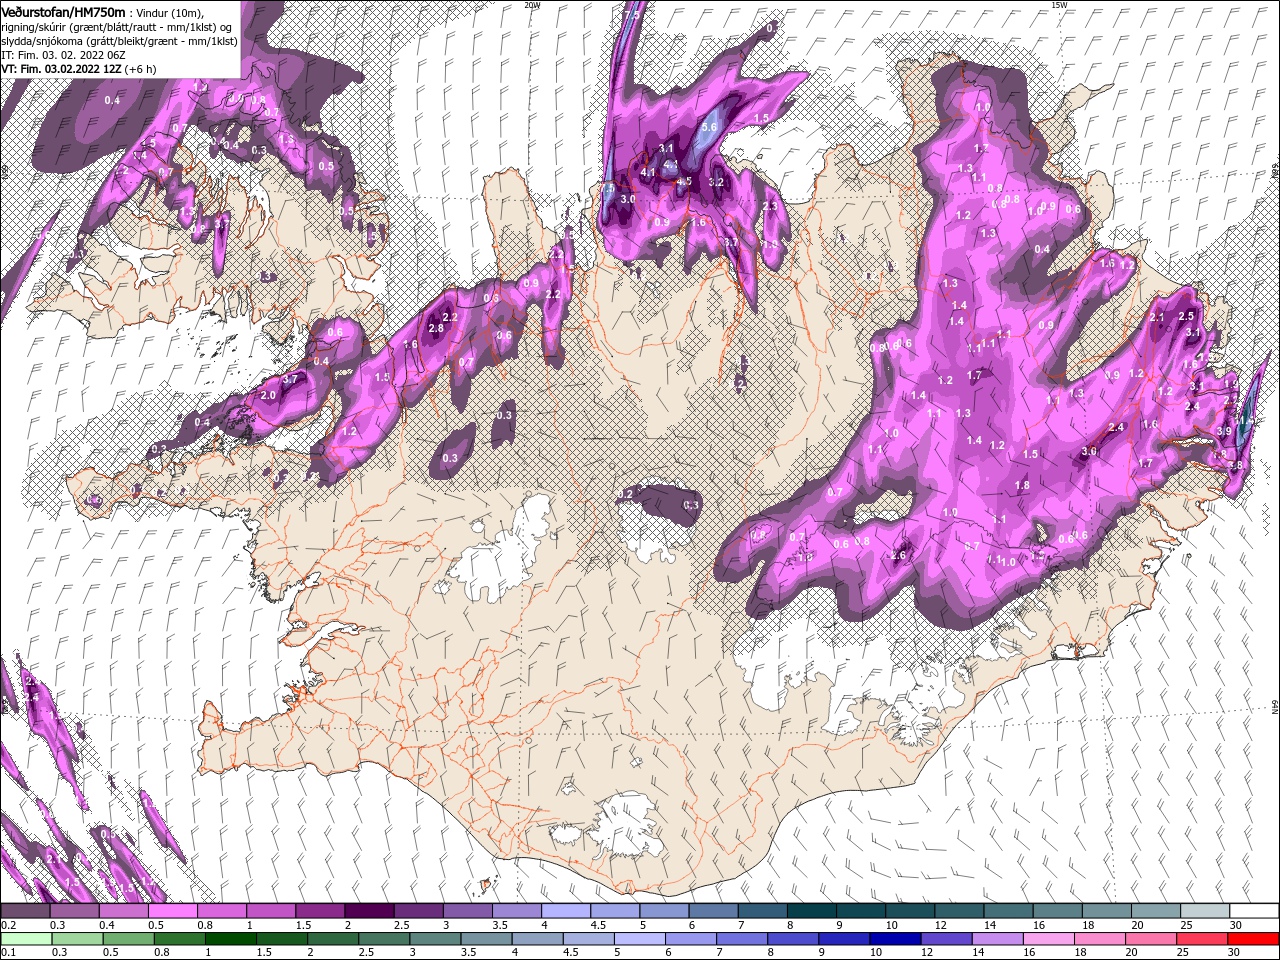The height and width of the screenshot is (960, 1280).
Task: Pick the darkest purple swatch between 2 and 2.5
Action: pos(369,911)
